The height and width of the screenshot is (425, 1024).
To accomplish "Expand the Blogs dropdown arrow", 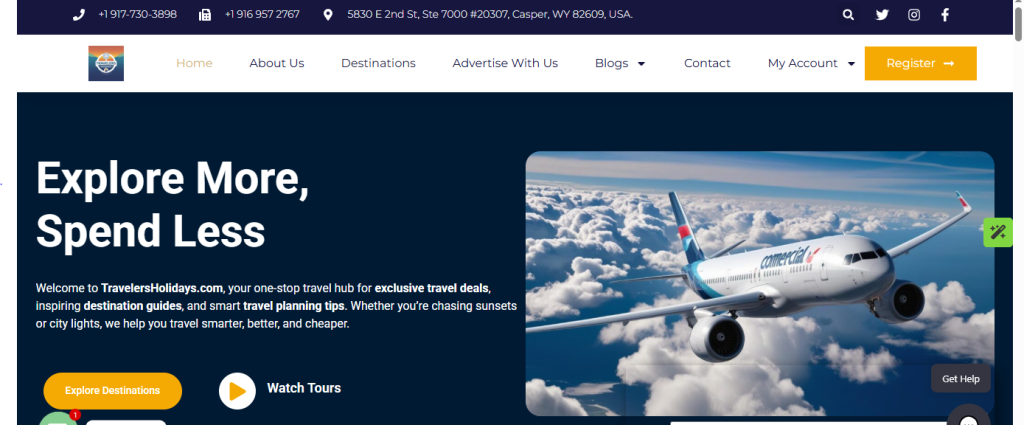I will (x=641, y=63).
